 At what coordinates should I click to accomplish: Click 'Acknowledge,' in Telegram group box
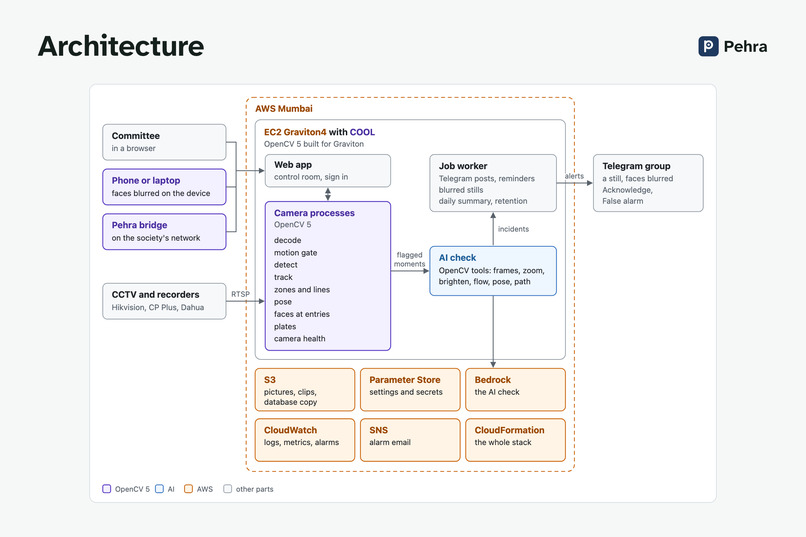click(627, 190)
